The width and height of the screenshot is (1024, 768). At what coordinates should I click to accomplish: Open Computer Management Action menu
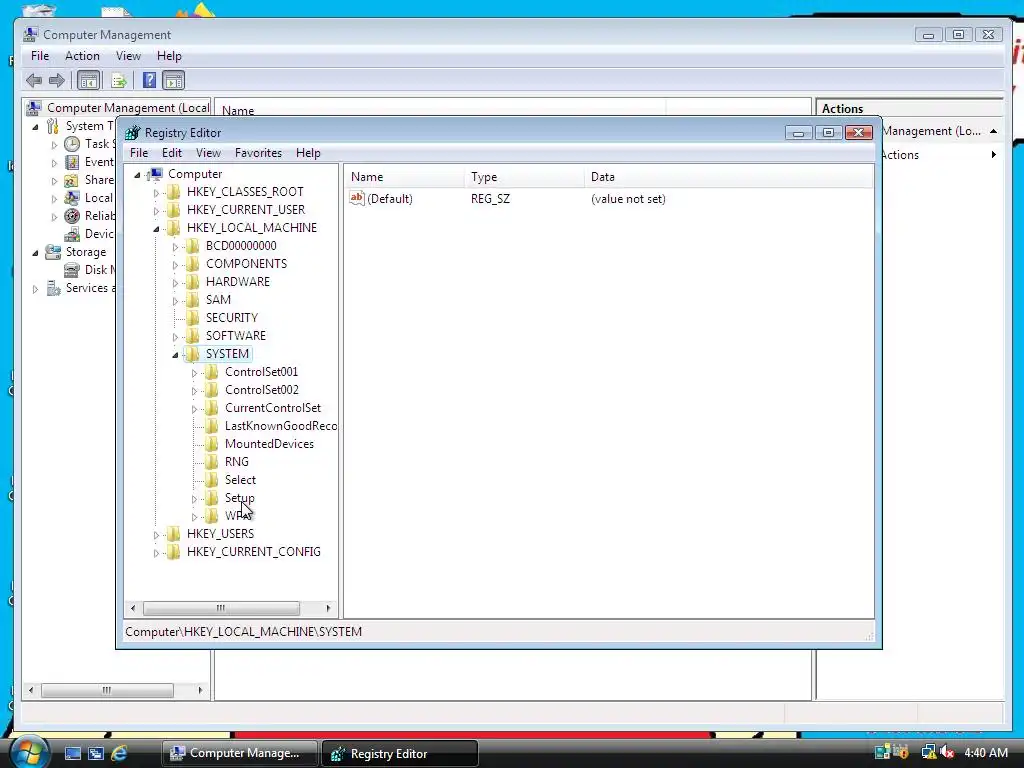click(x=82, y=56)
